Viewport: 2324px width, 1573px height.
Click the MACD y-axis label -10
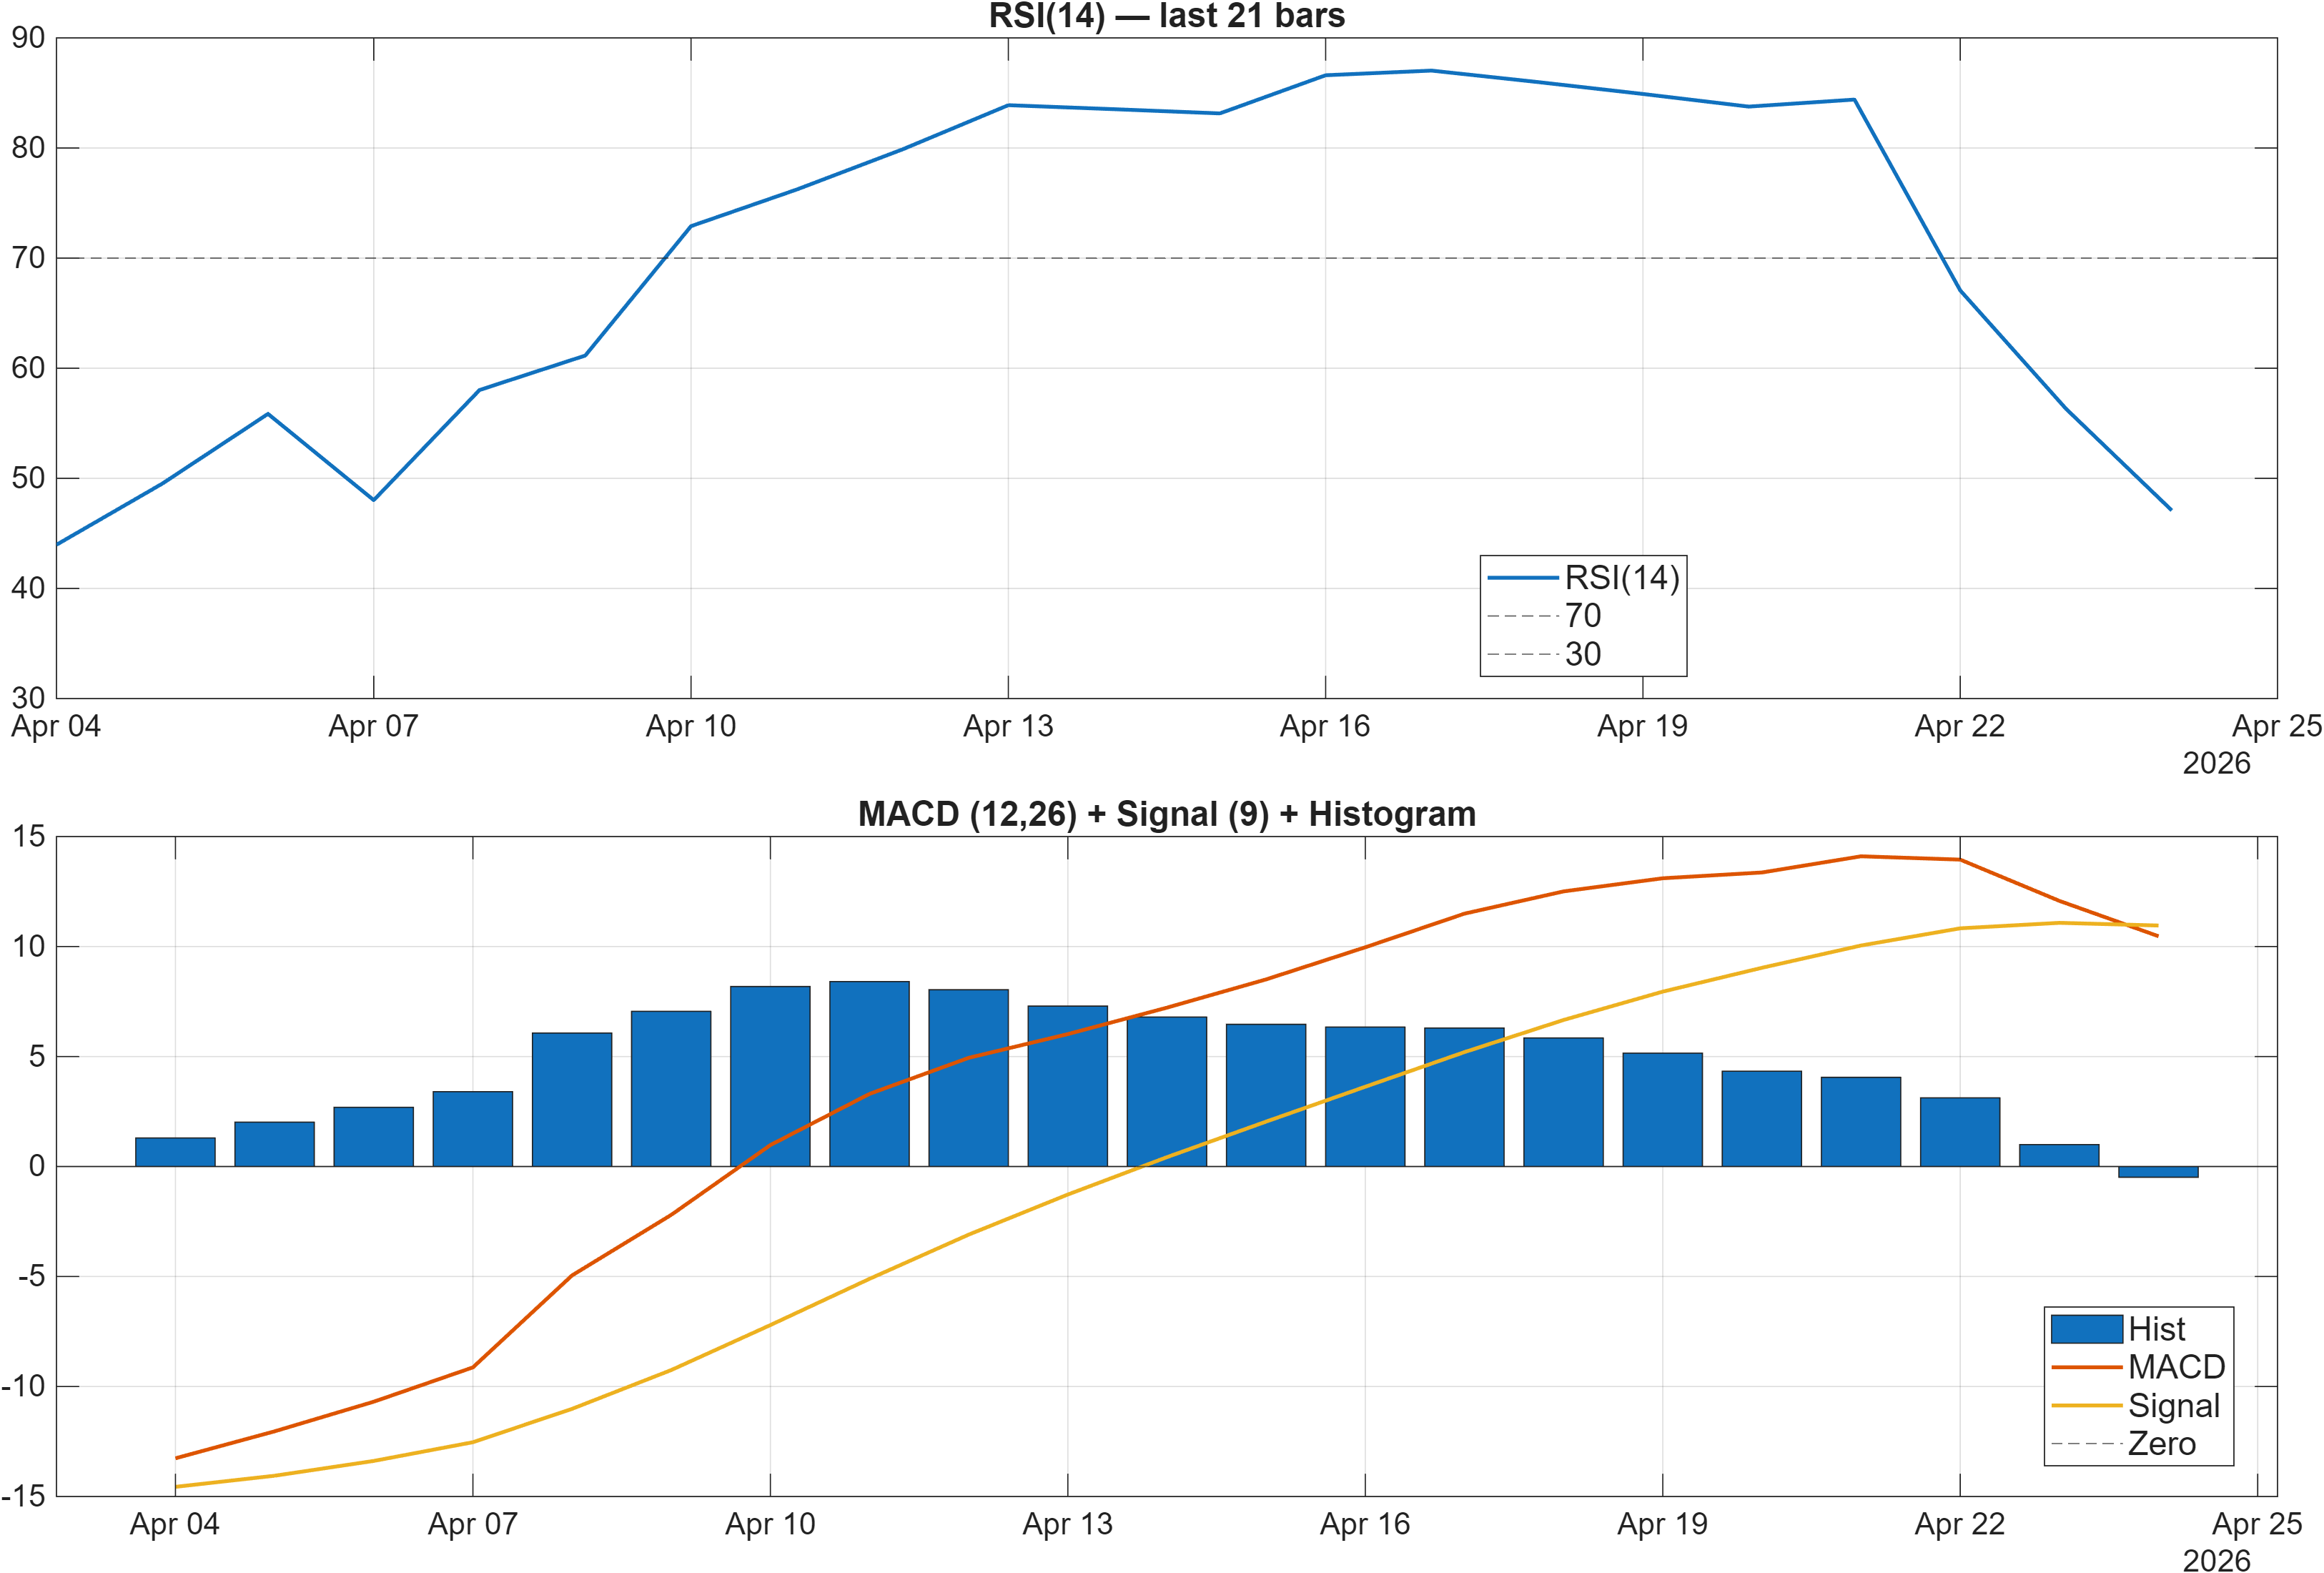[24, 1386]
